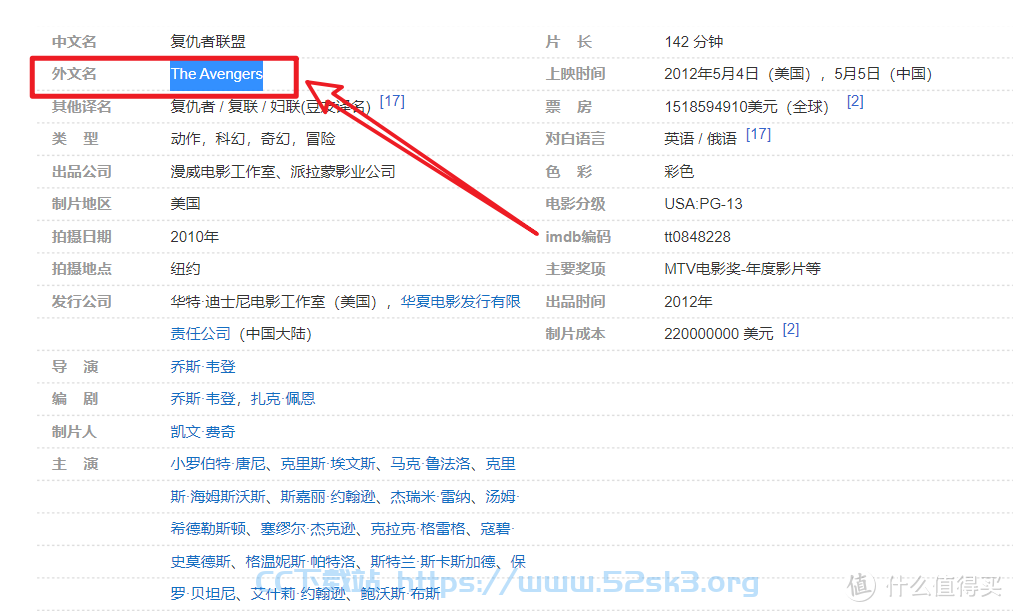The width and height of the screenshot is (1013, 612).
Task: Select 2012年 in the 出品时间 row
Action: coord(689,302)
